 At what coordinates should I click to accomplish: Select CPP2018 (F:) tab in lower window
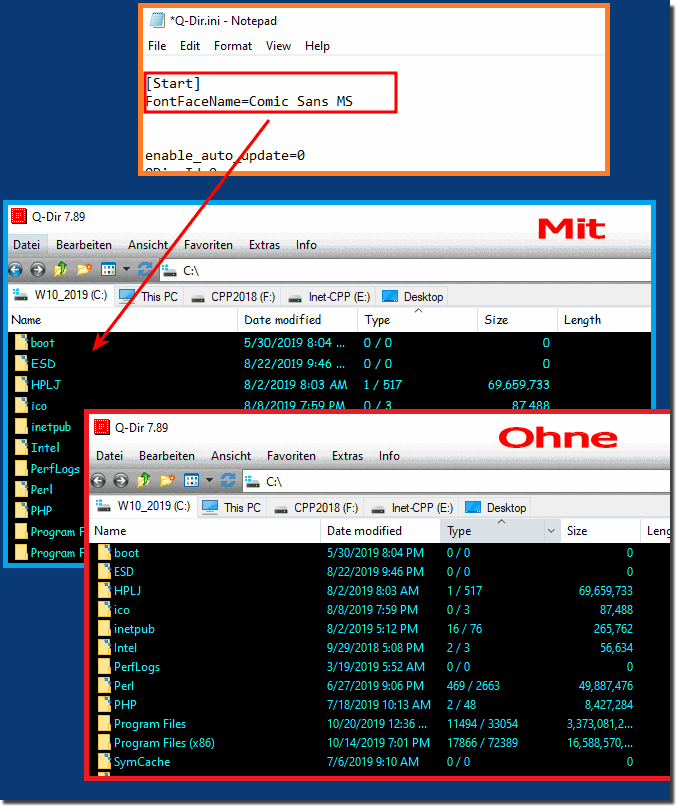click(x=316, y=508)
